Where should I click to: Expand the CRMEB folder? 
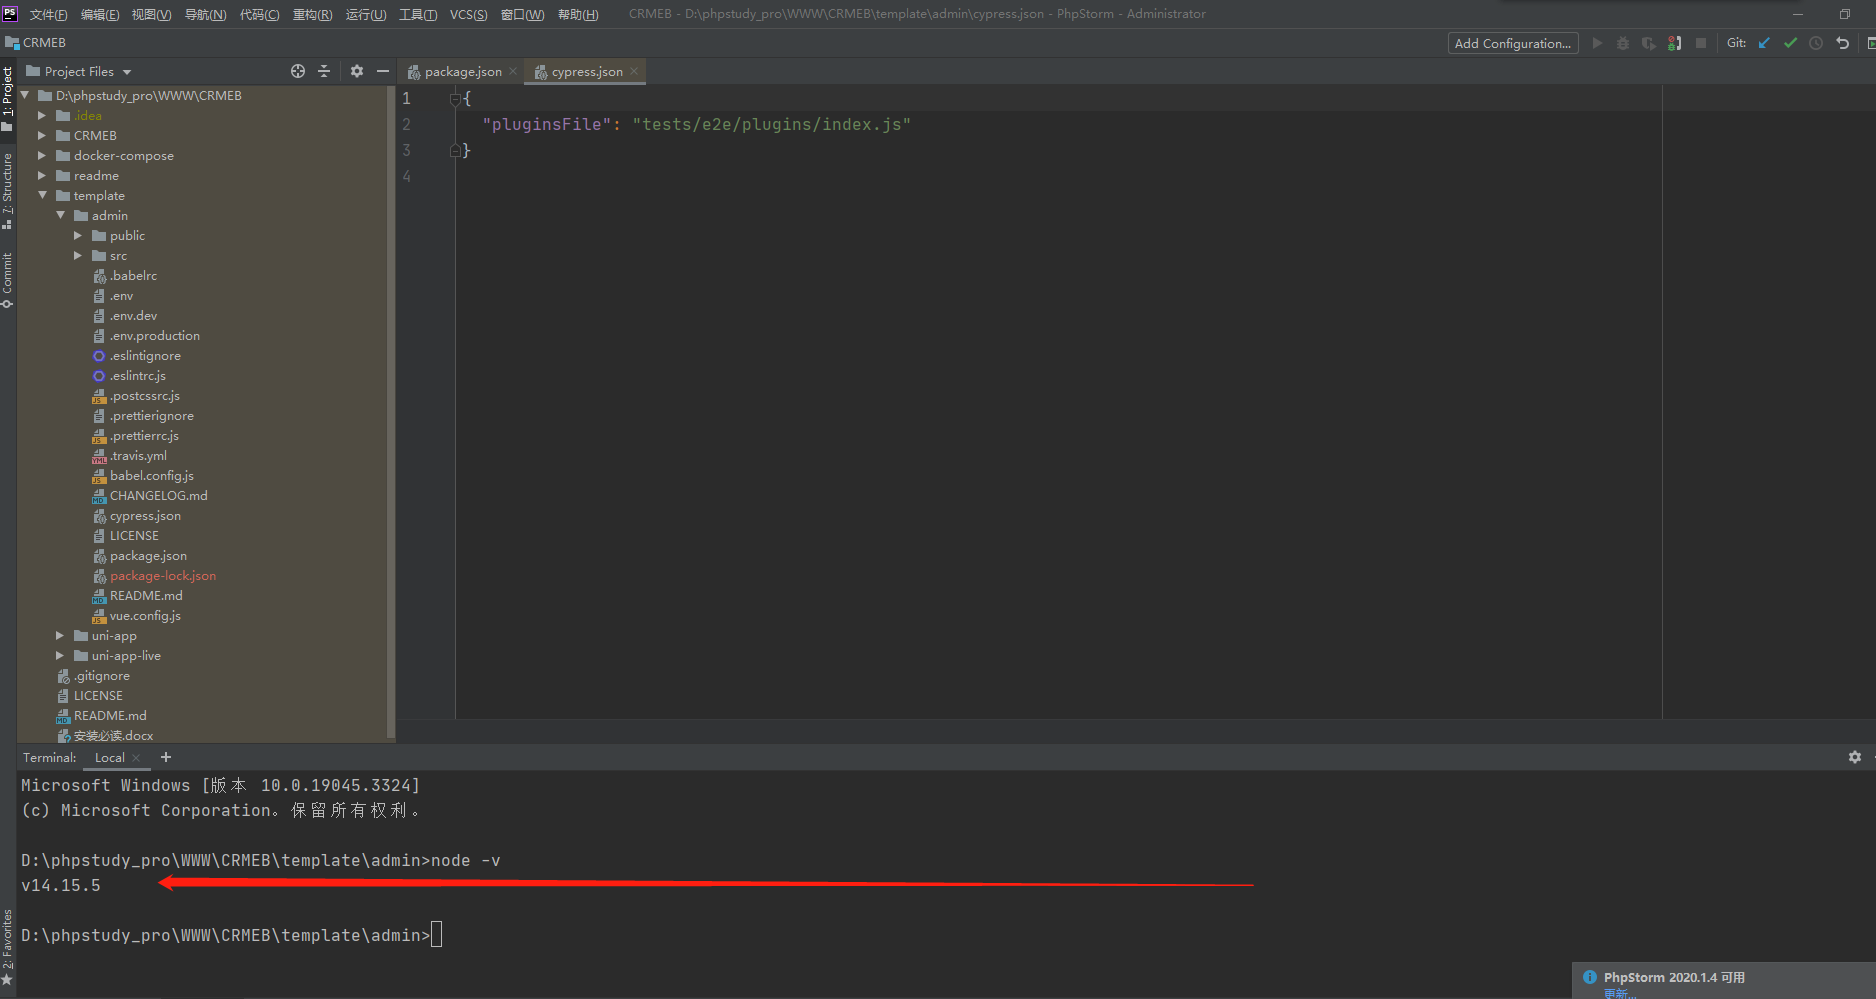[42, 136]
